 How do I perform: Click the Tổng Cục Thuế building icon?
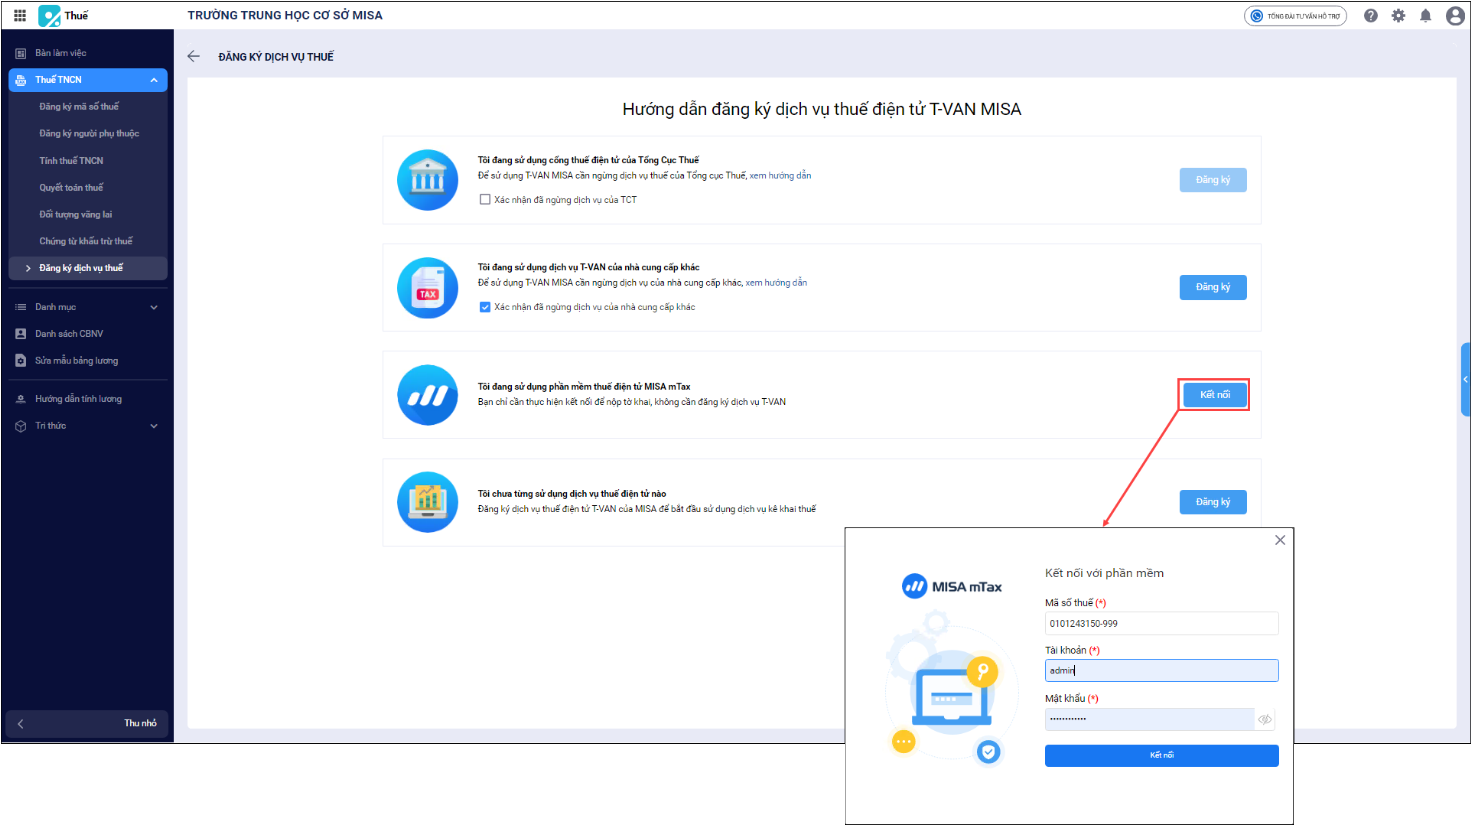pos(428,180)
